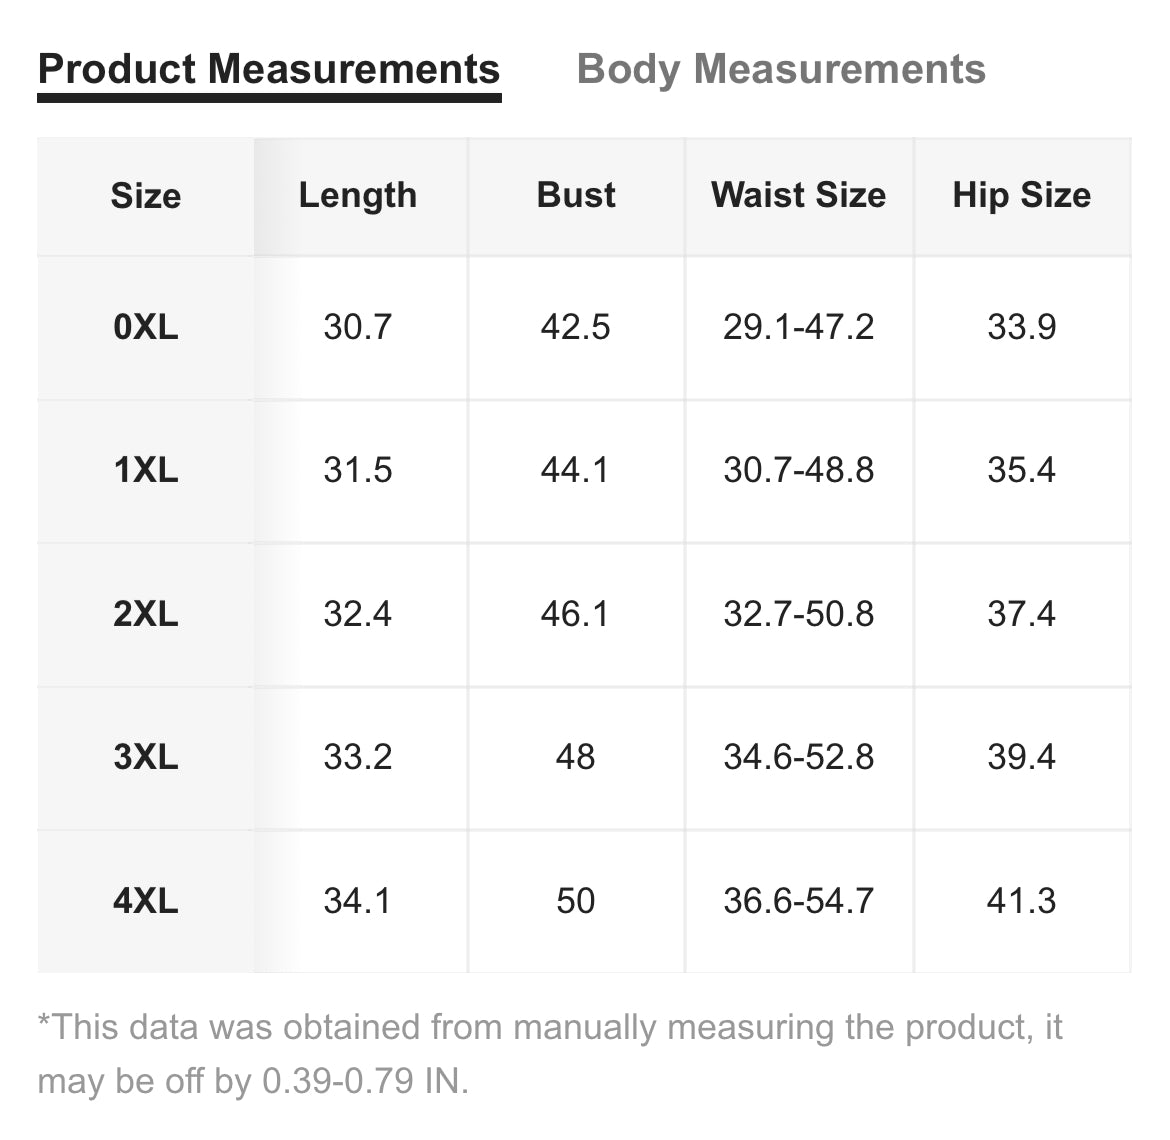The width and height of the screenshot is (1170, 1140).
Task: Click the 1XL bust value 44.1
Action: (x=575, y=470)
